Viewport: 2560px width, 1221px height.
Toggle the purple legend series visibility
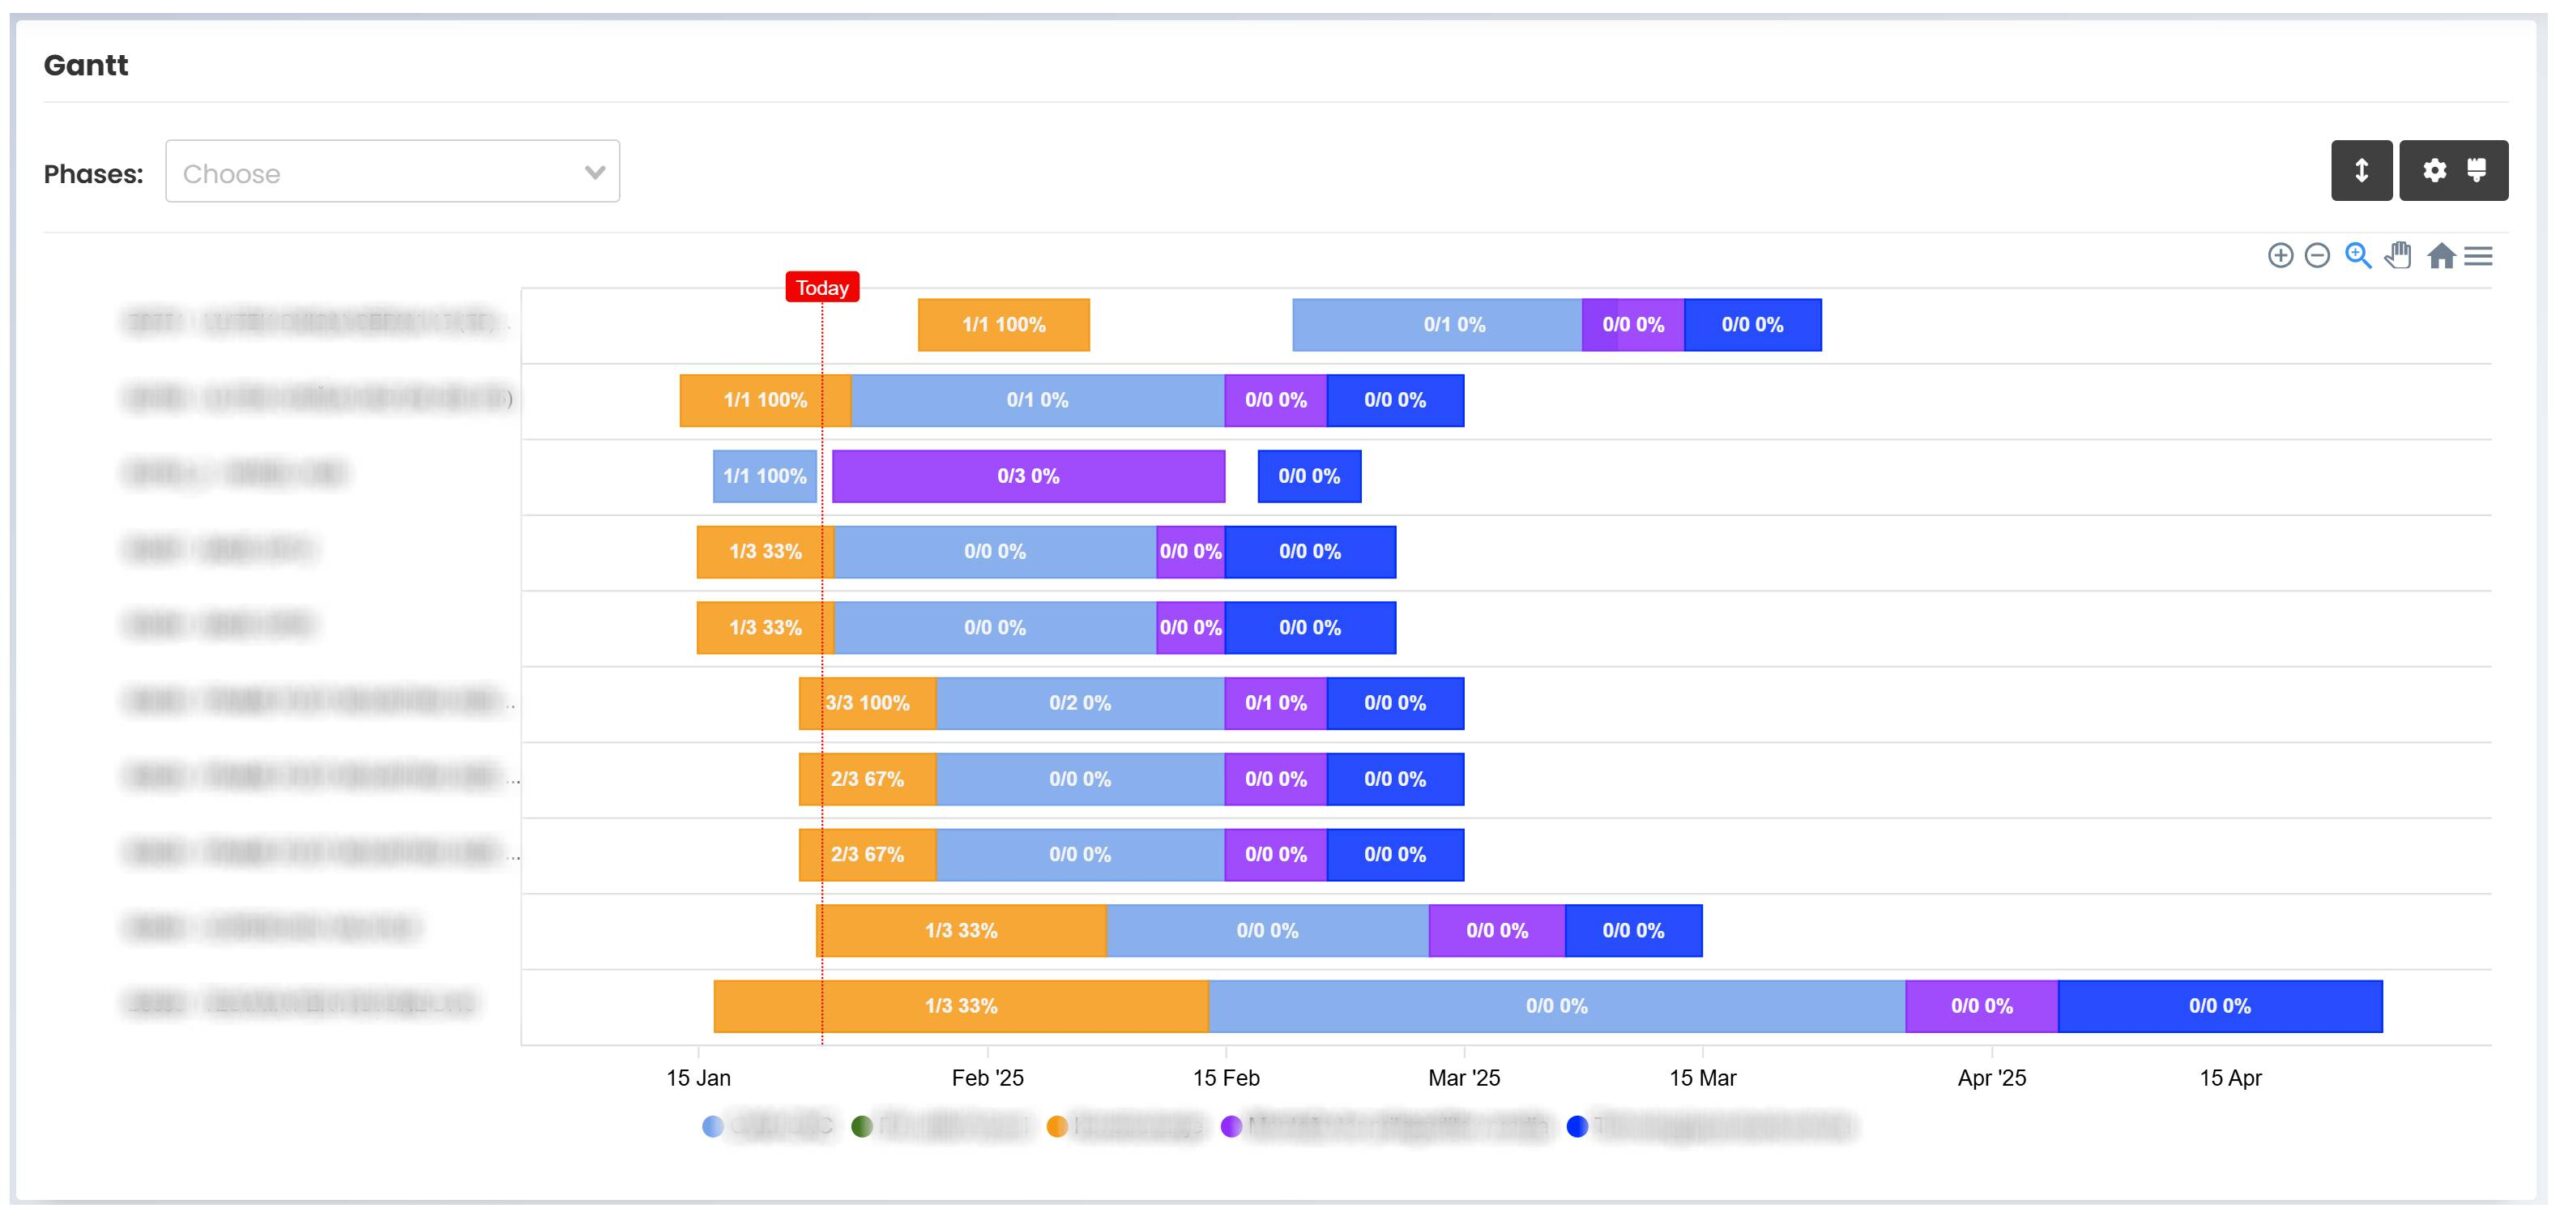(x=1230, y=1124)
